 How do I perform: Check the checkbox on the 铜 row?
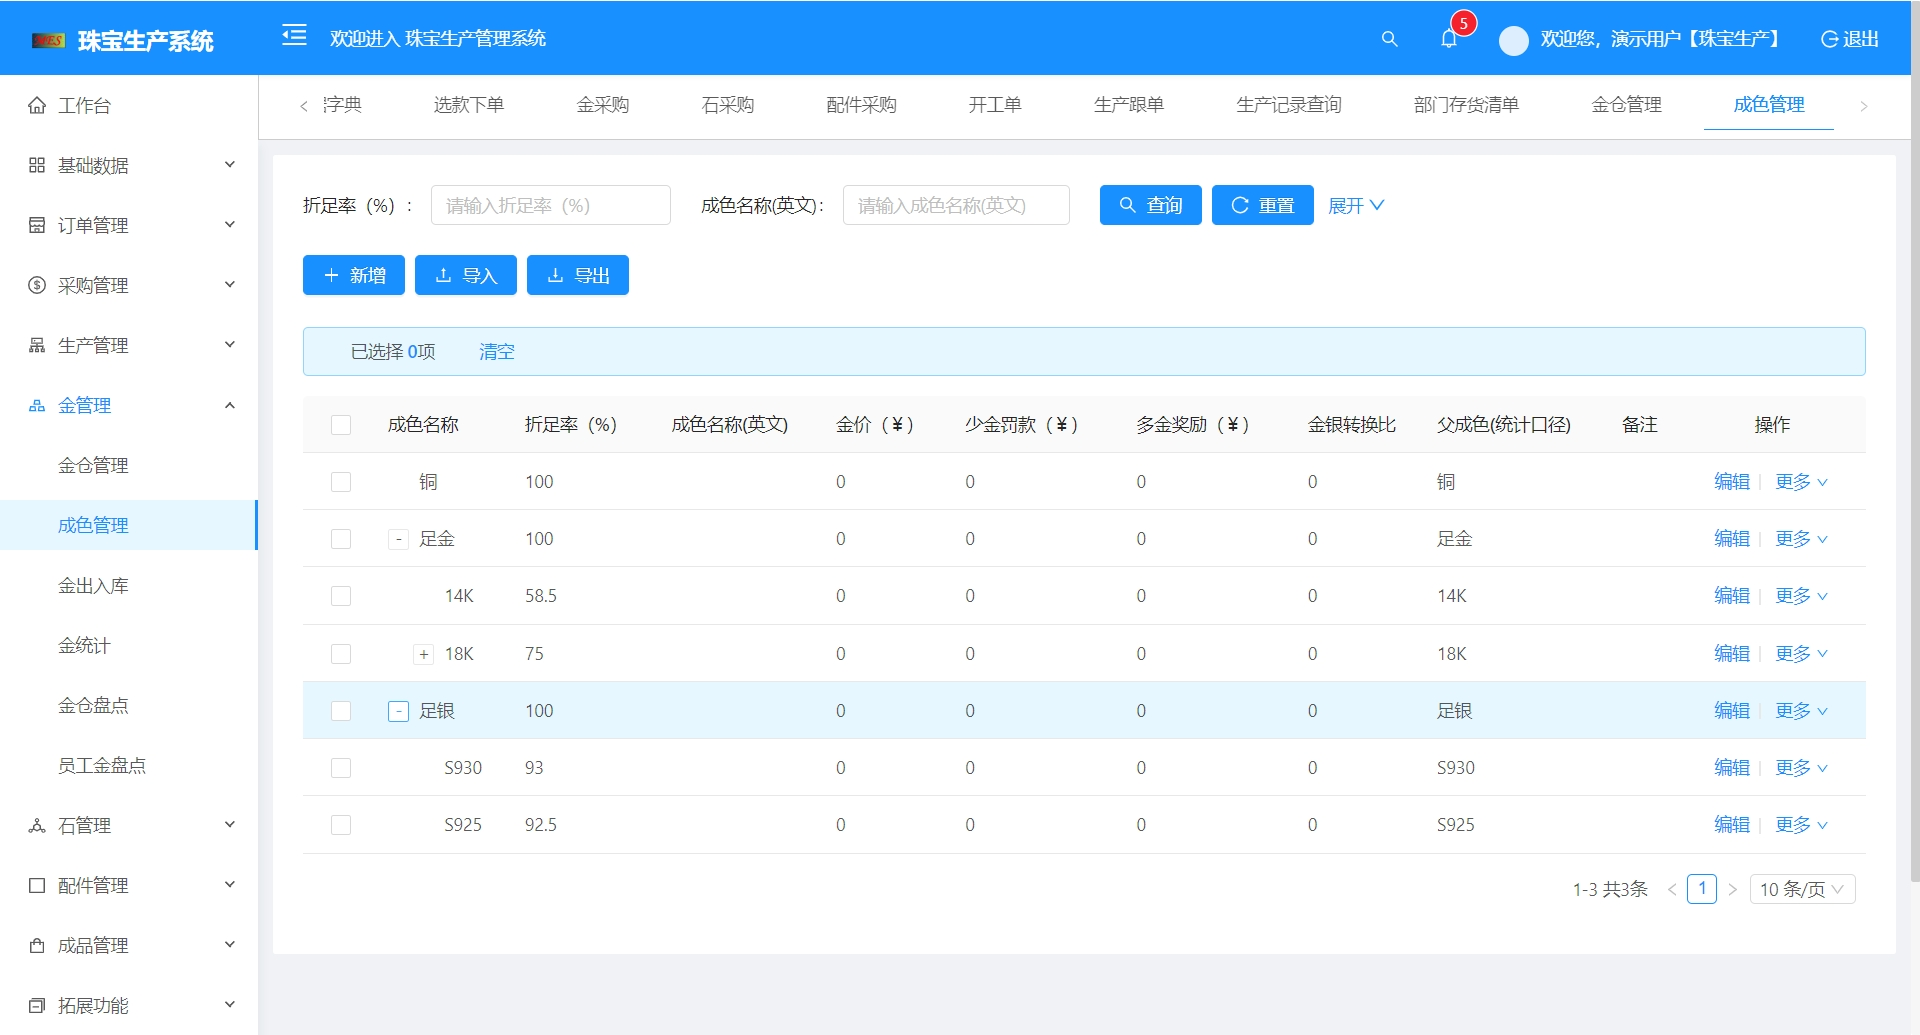pyautogui.click(x=341, y=481)
